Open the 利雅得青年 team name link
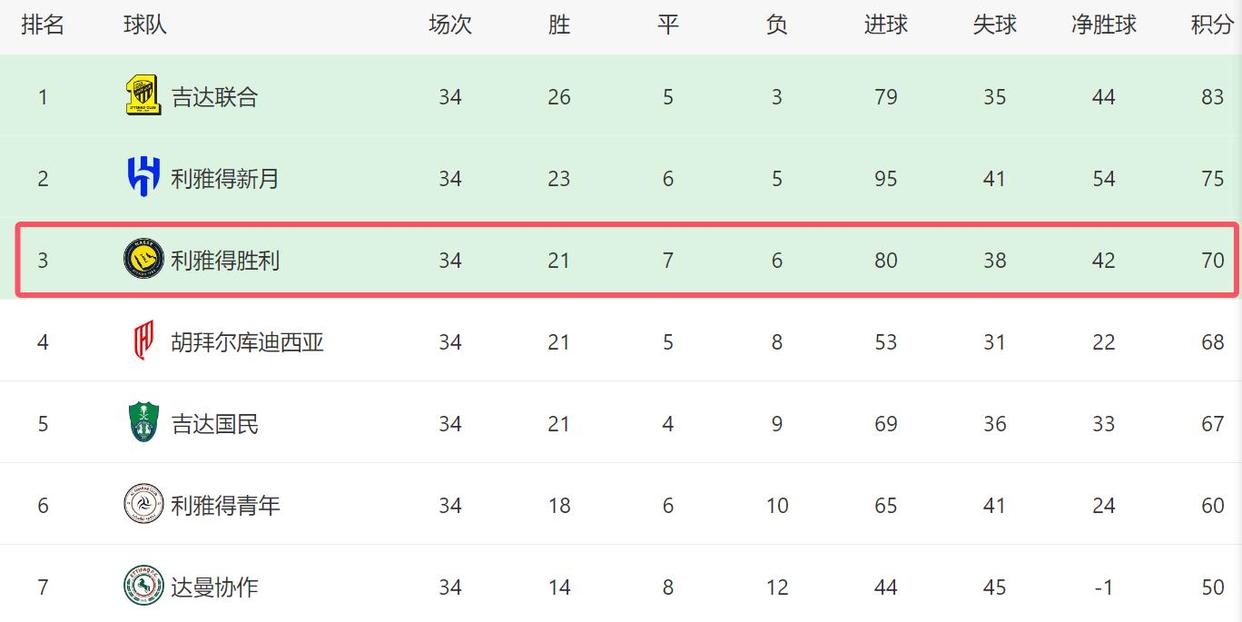1242x622 pixels. pos(226,505)
